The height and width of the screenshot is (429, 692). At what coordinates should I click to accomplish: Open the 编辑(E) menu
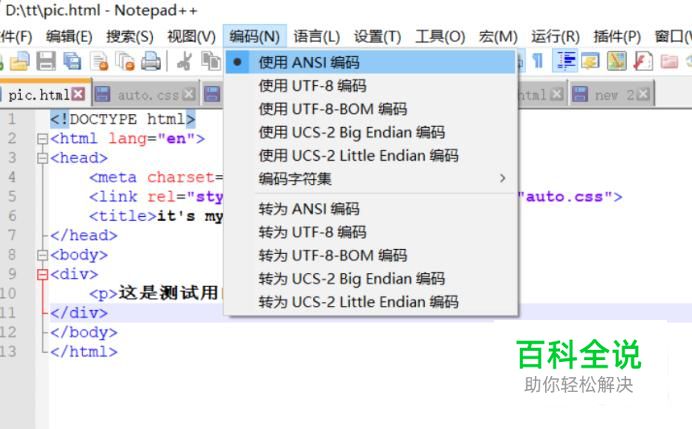point(69,37)
